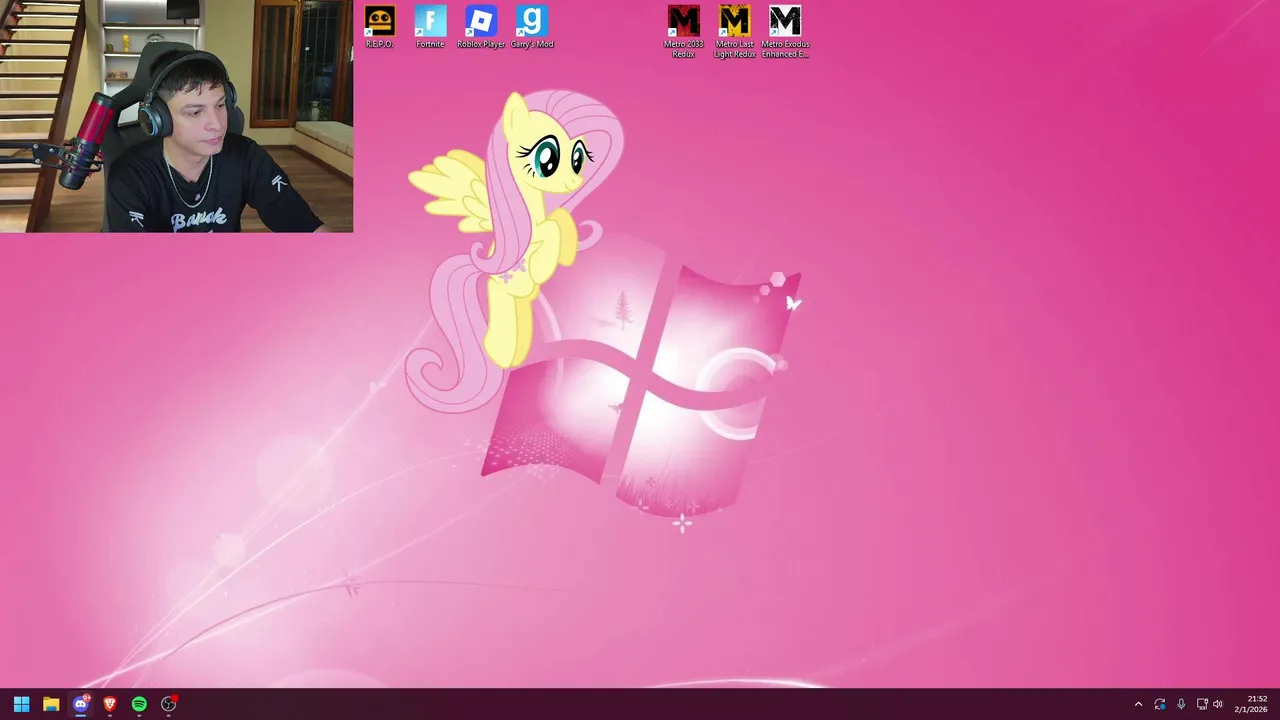Switch to Discord in the taskbar
Image resolution: width=1280 pixels, height=720 pixels.
click(80, 704)
